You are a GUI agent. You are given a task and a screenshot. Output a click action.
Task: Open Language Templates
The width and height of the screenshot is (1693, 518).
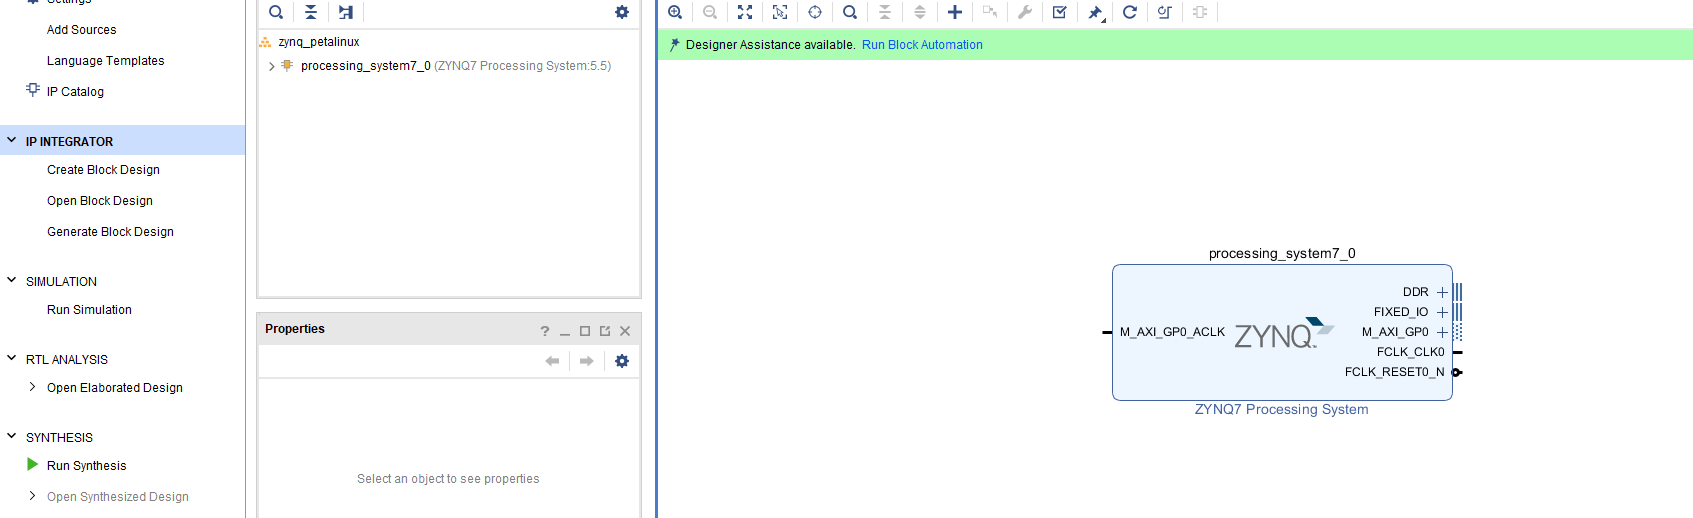click(106, 61)
